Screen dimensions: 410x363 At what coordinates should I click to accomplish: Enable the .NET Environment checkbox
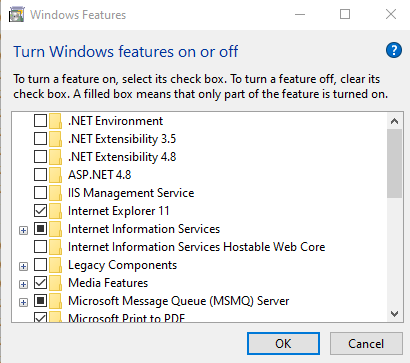pos(40,120)
